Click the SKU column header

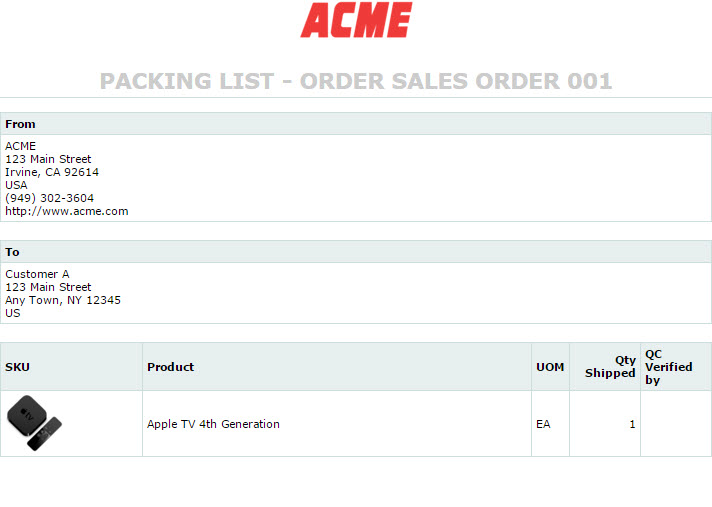pos(71,367)
